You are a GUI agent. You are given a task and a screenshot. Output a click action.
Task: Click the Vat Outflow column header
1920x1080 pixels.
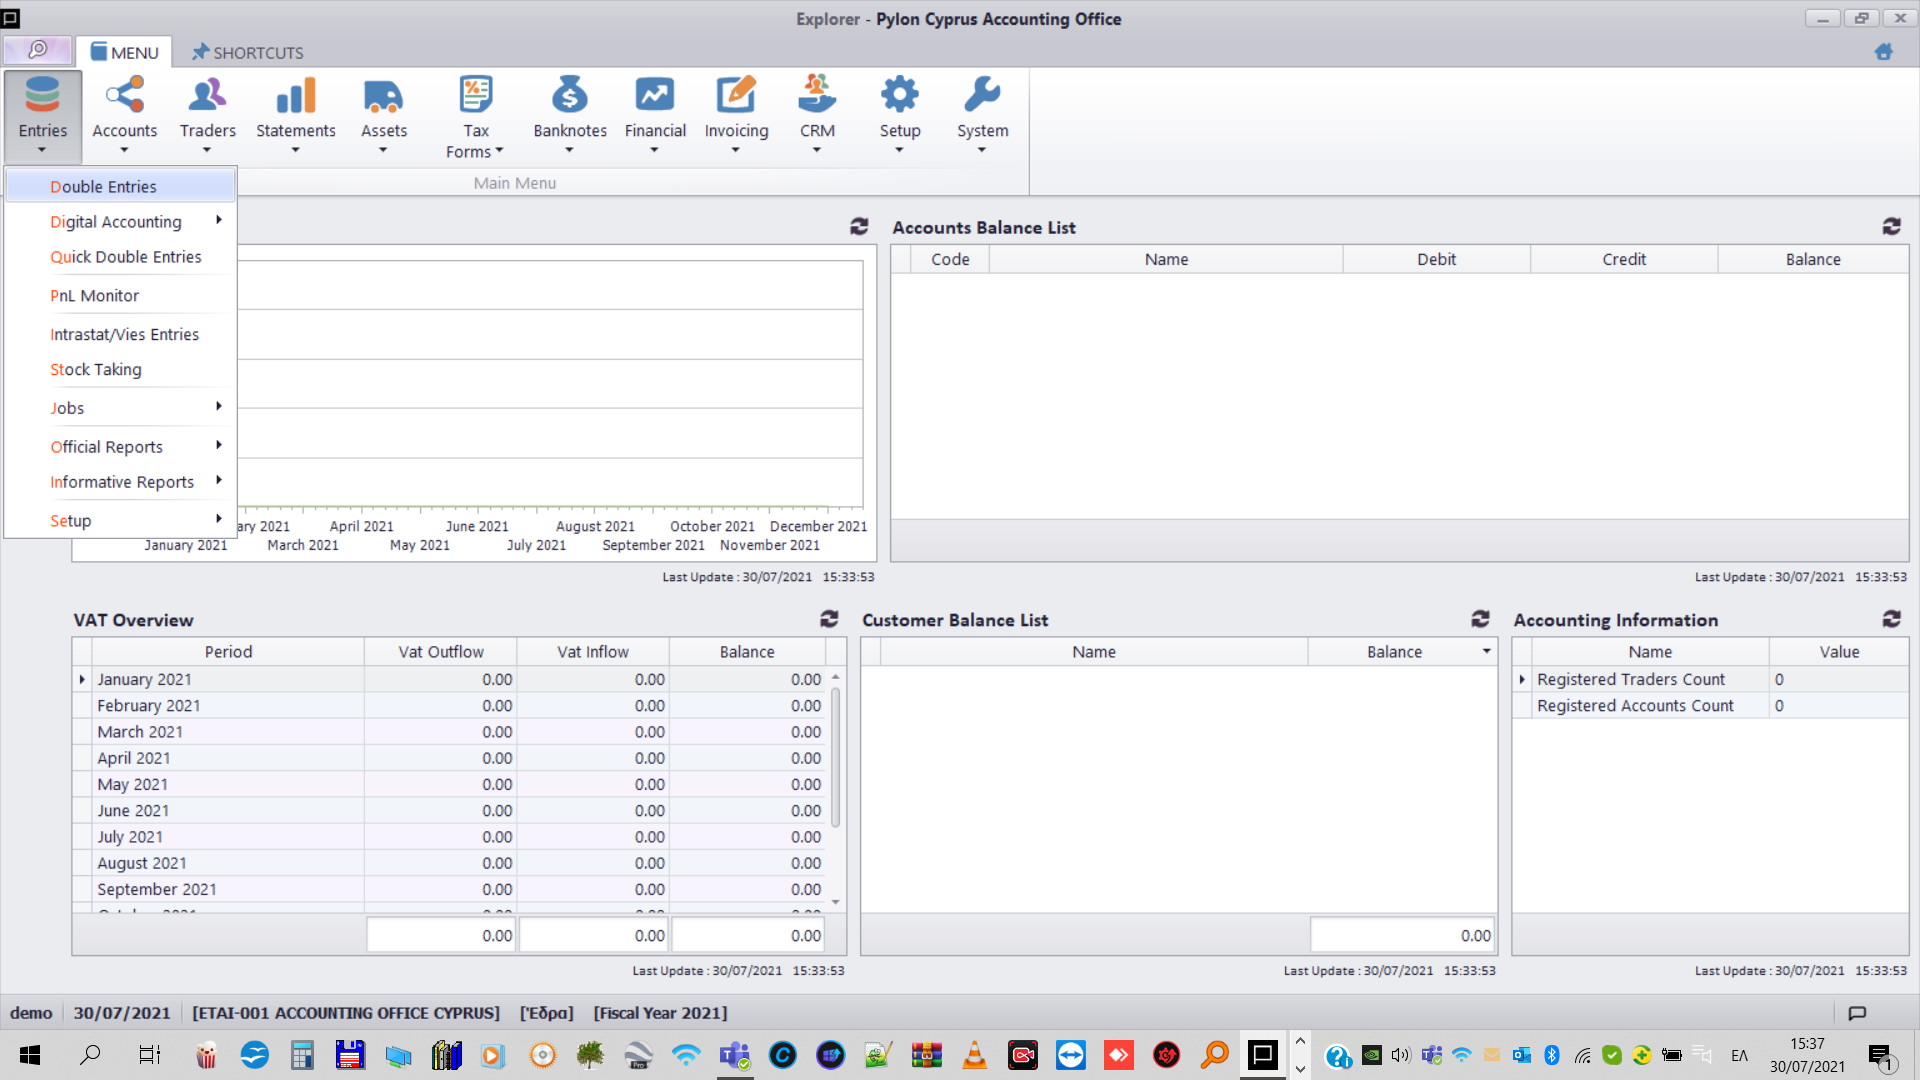pyautogui.click(x=440, y=651)
